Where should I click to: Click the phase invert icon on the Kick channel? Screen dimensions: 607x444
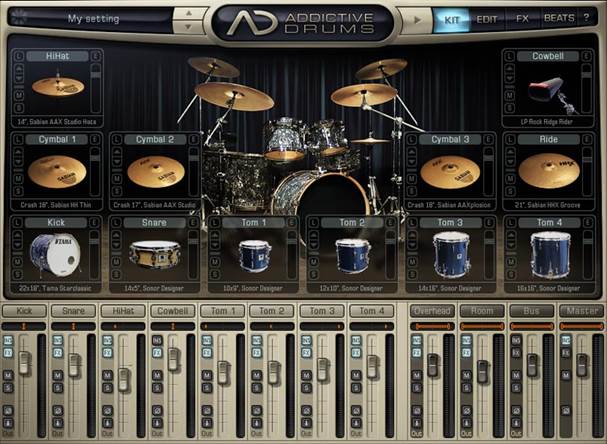pyautogui.click(x=8, y=410)
